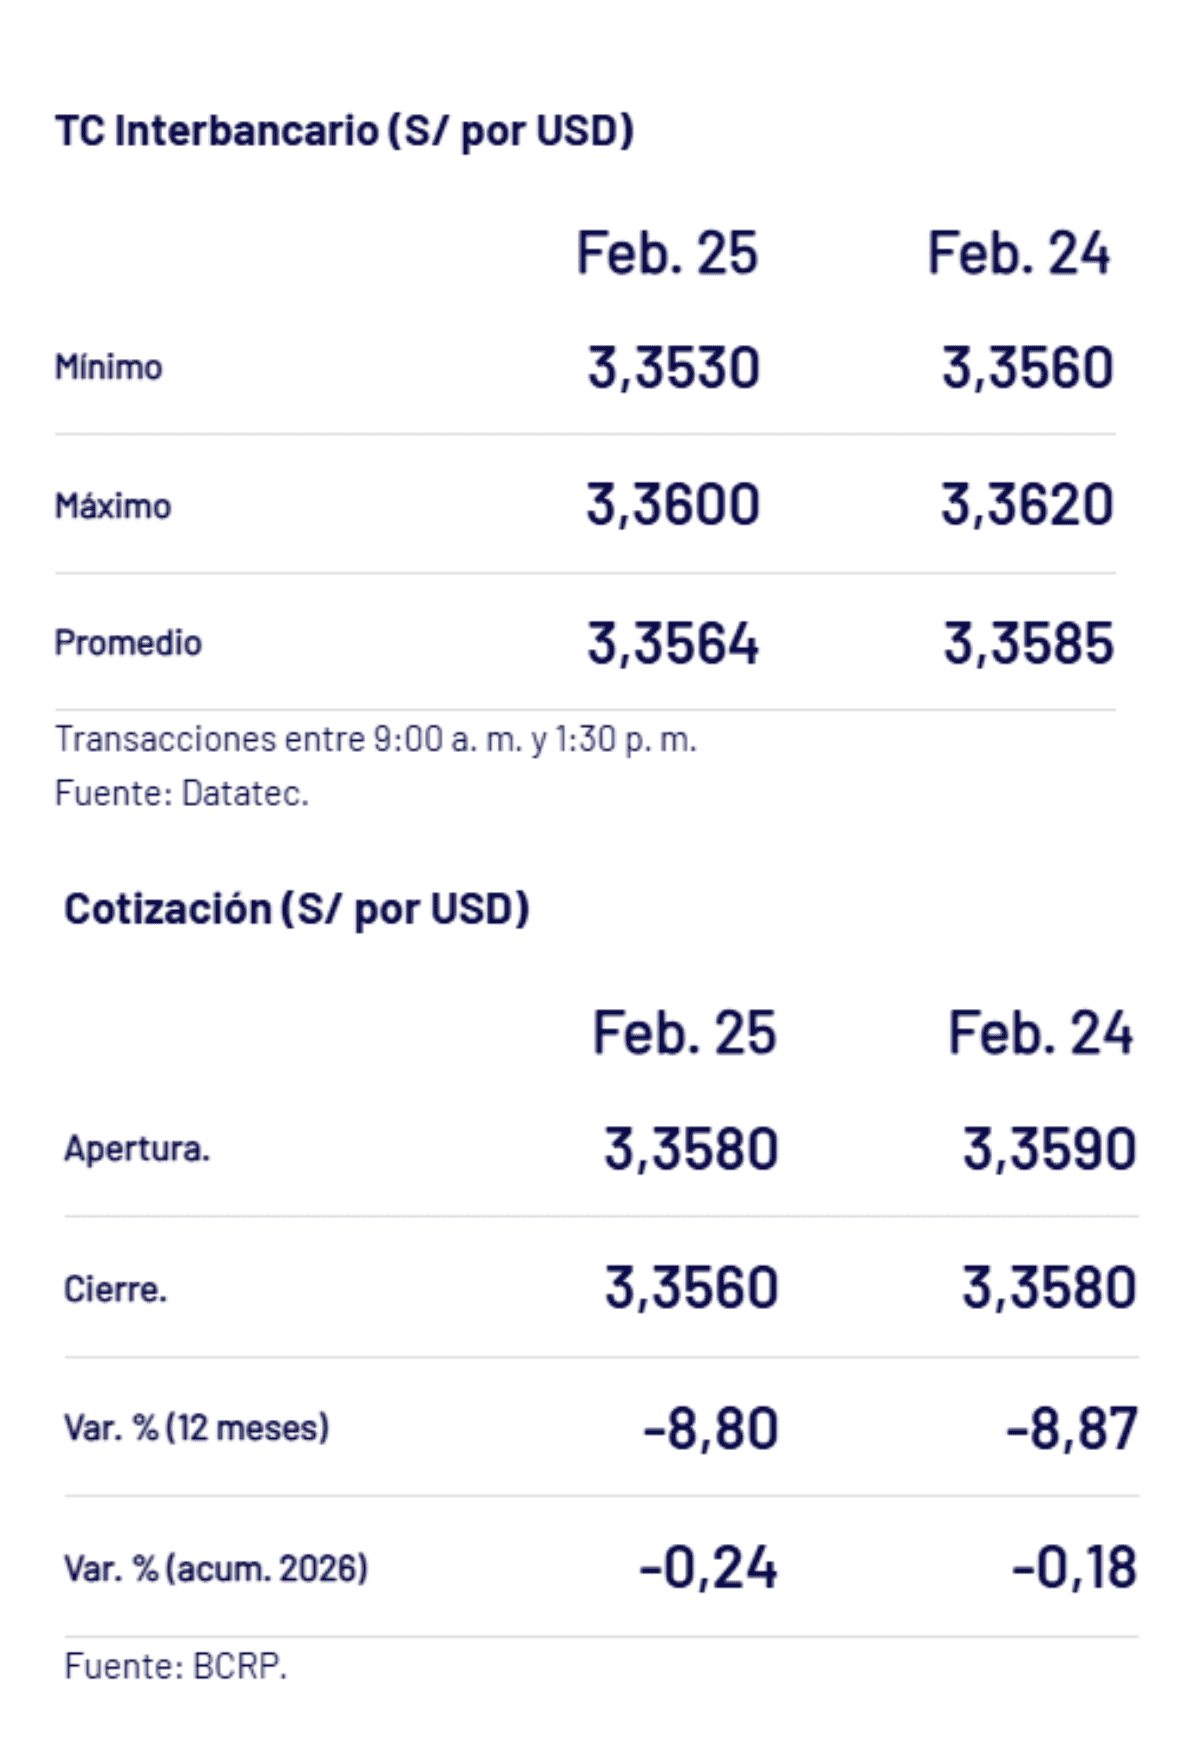Click the Máximo value 3,3620
The width and height of the screenshot is (1200, 1750).
(1027, 504)
